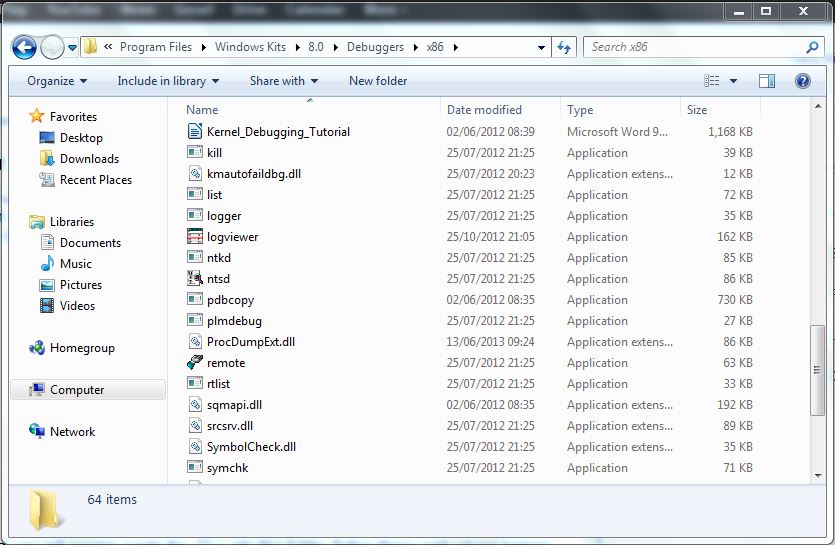This screenshot has width=835, height=545.
Task: Select the pdbcopy application icon
Action: coord(195,299)
